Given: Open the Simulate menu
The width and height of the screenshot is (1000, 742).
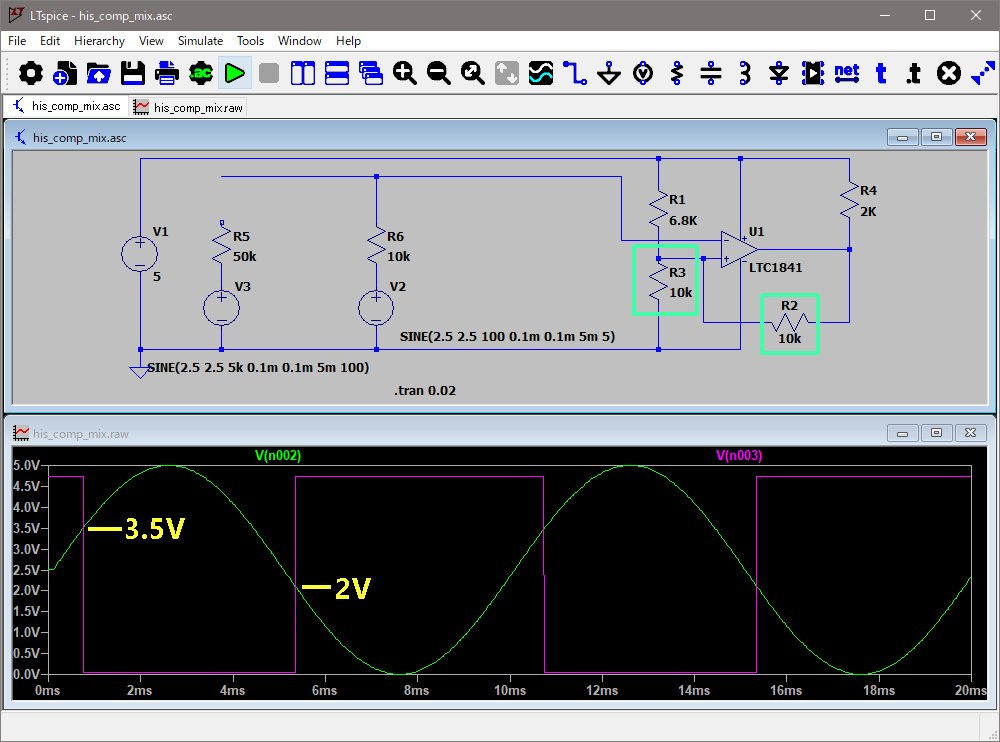Looking at the screenshot, I should [200, 41].
